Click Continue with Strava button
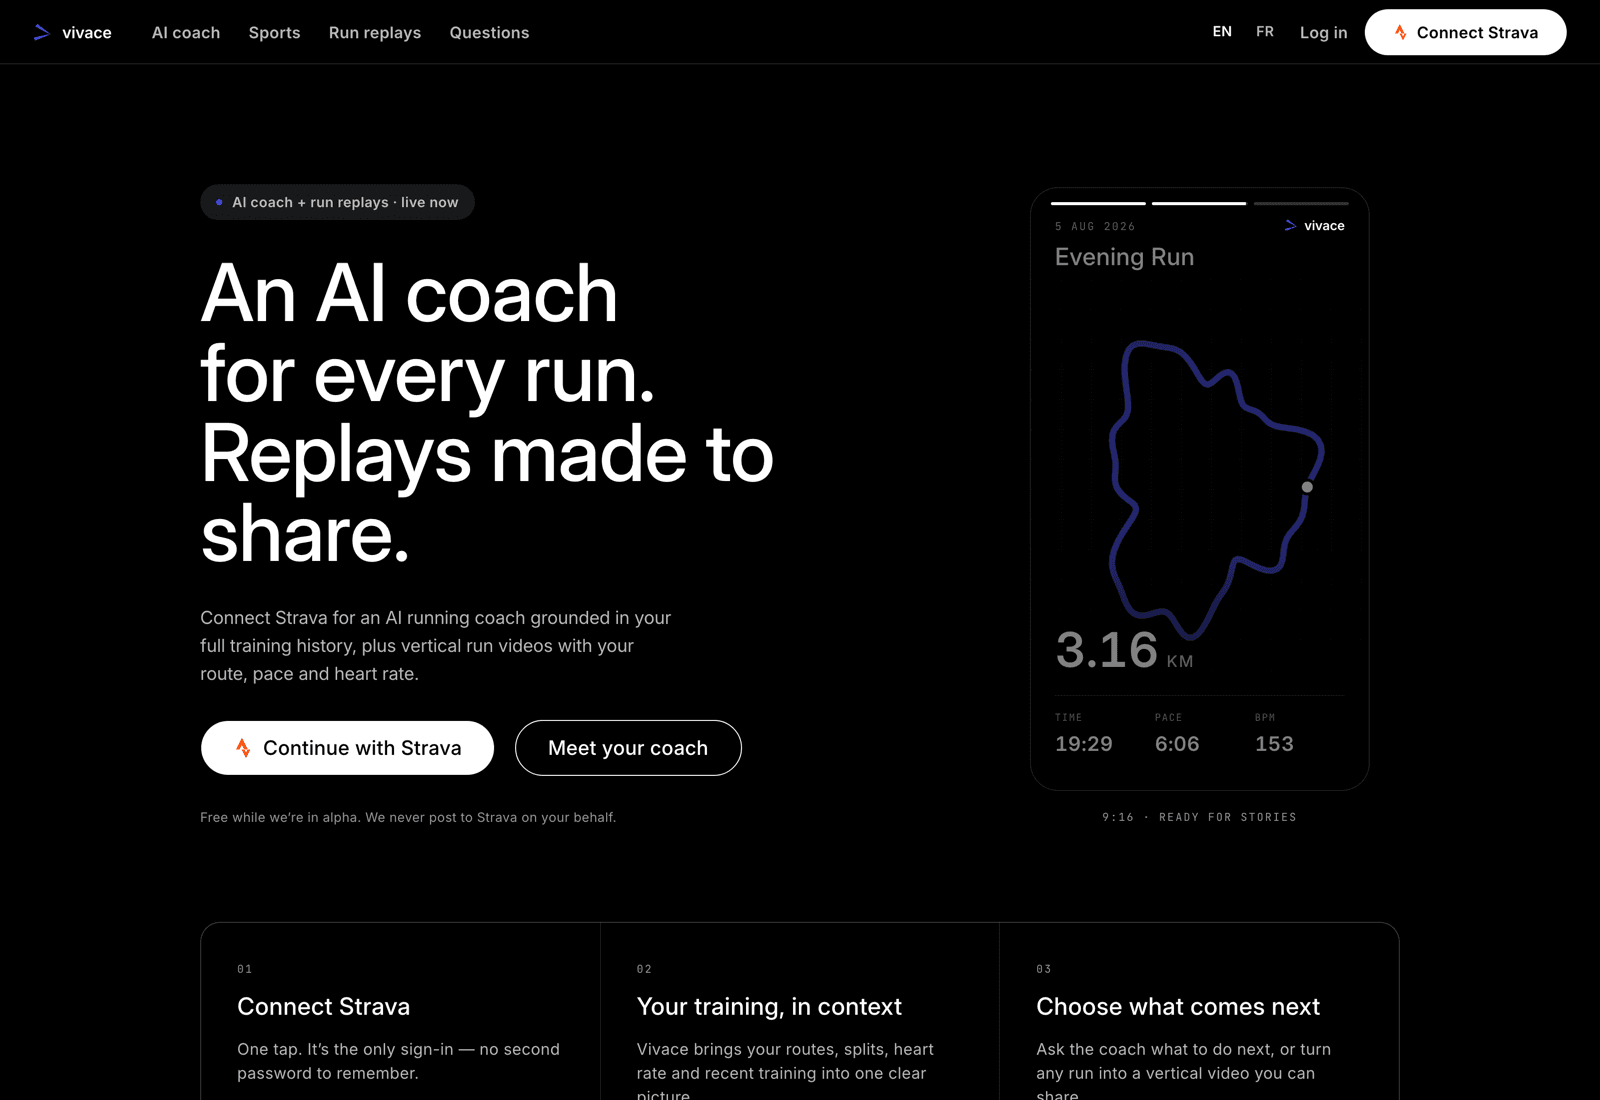The height and width of the screenshot is (1100, 1600). 347,748
